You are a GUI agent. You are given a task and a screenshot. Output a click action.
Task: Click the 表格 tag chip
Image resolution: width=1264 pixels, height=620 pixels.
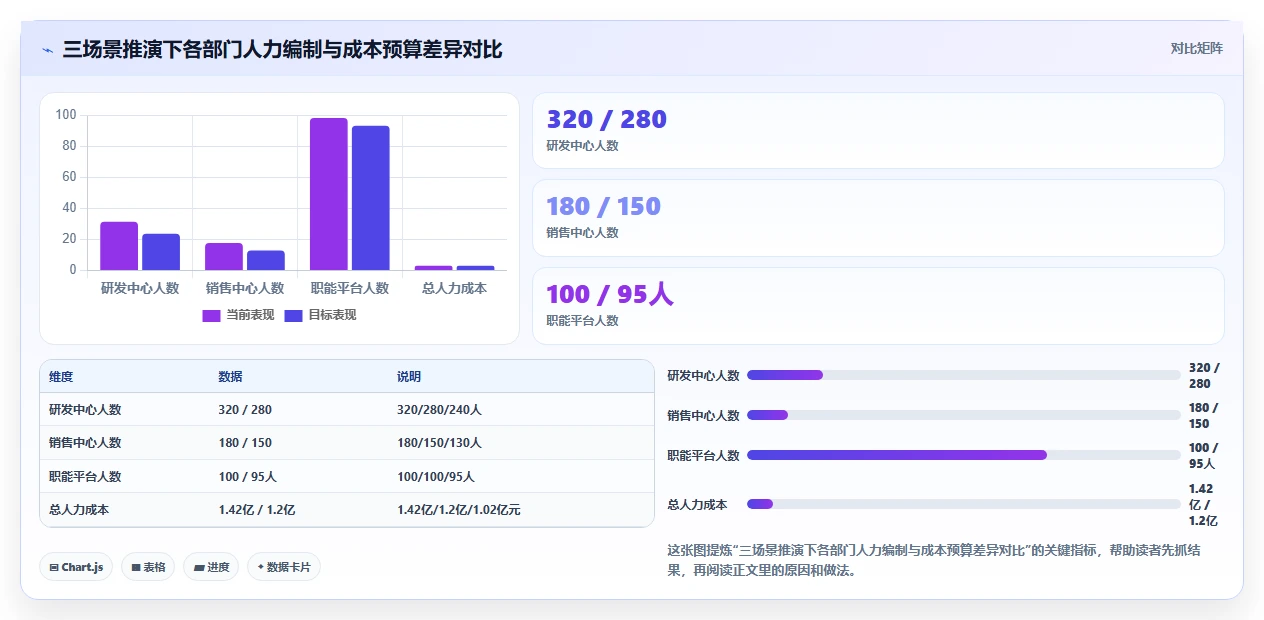tap(148, 567)
